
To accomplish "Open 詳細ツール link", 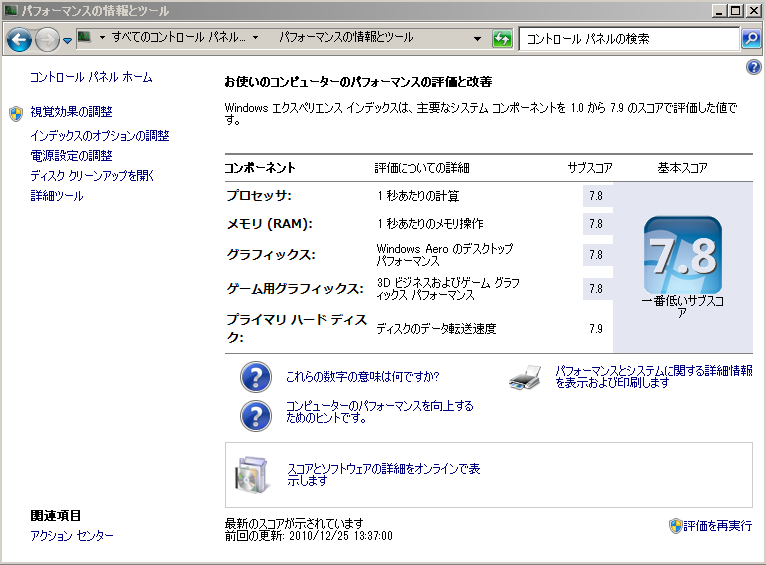I will [x=57, y=196].
